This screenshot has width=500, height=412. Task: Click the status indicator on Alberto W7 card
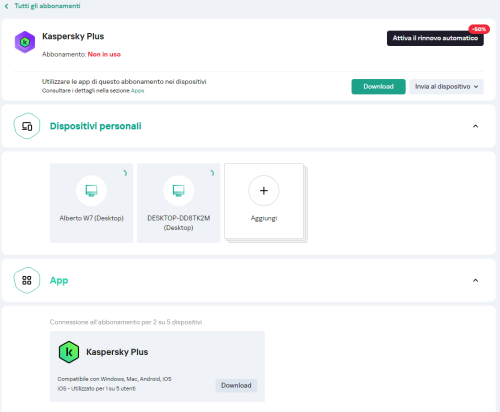coord(125,173)
